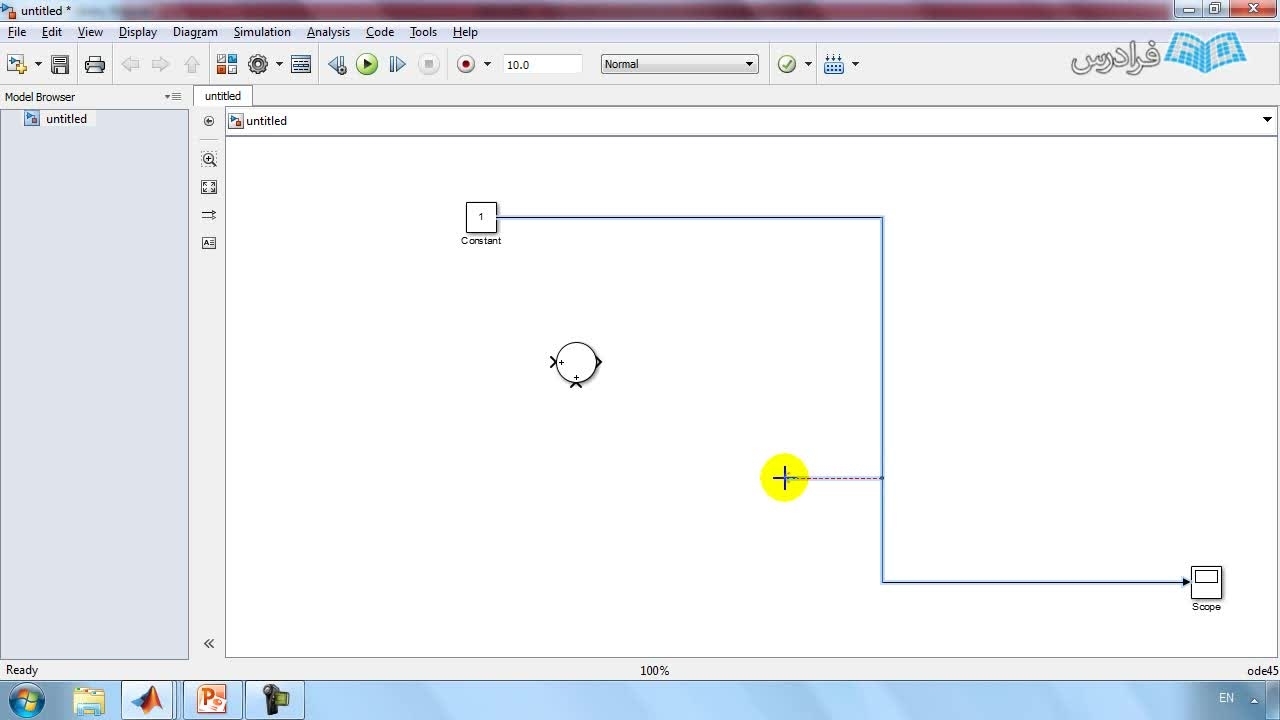Open the Model Advisor dropdown arrow
1280x720 pixels.
808,64
